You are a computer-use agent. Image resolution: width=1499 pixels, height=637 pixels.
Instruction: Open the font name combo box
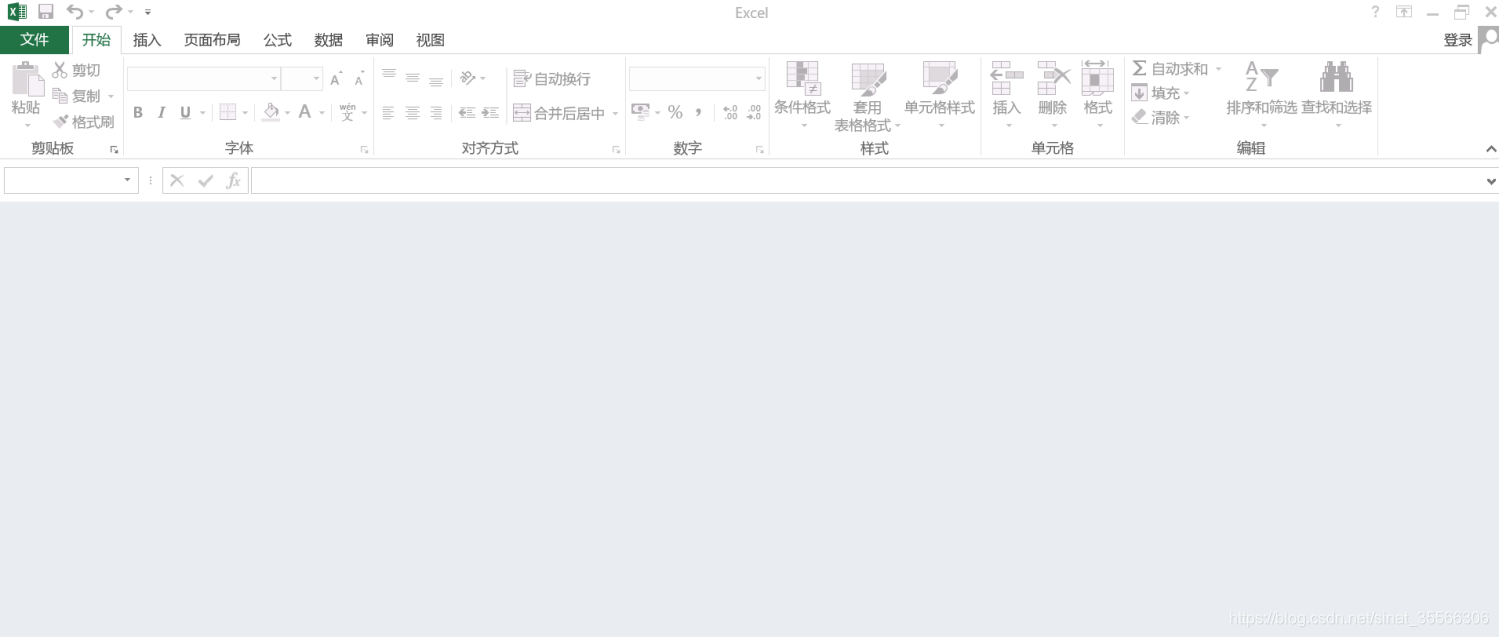pos(204,79)
